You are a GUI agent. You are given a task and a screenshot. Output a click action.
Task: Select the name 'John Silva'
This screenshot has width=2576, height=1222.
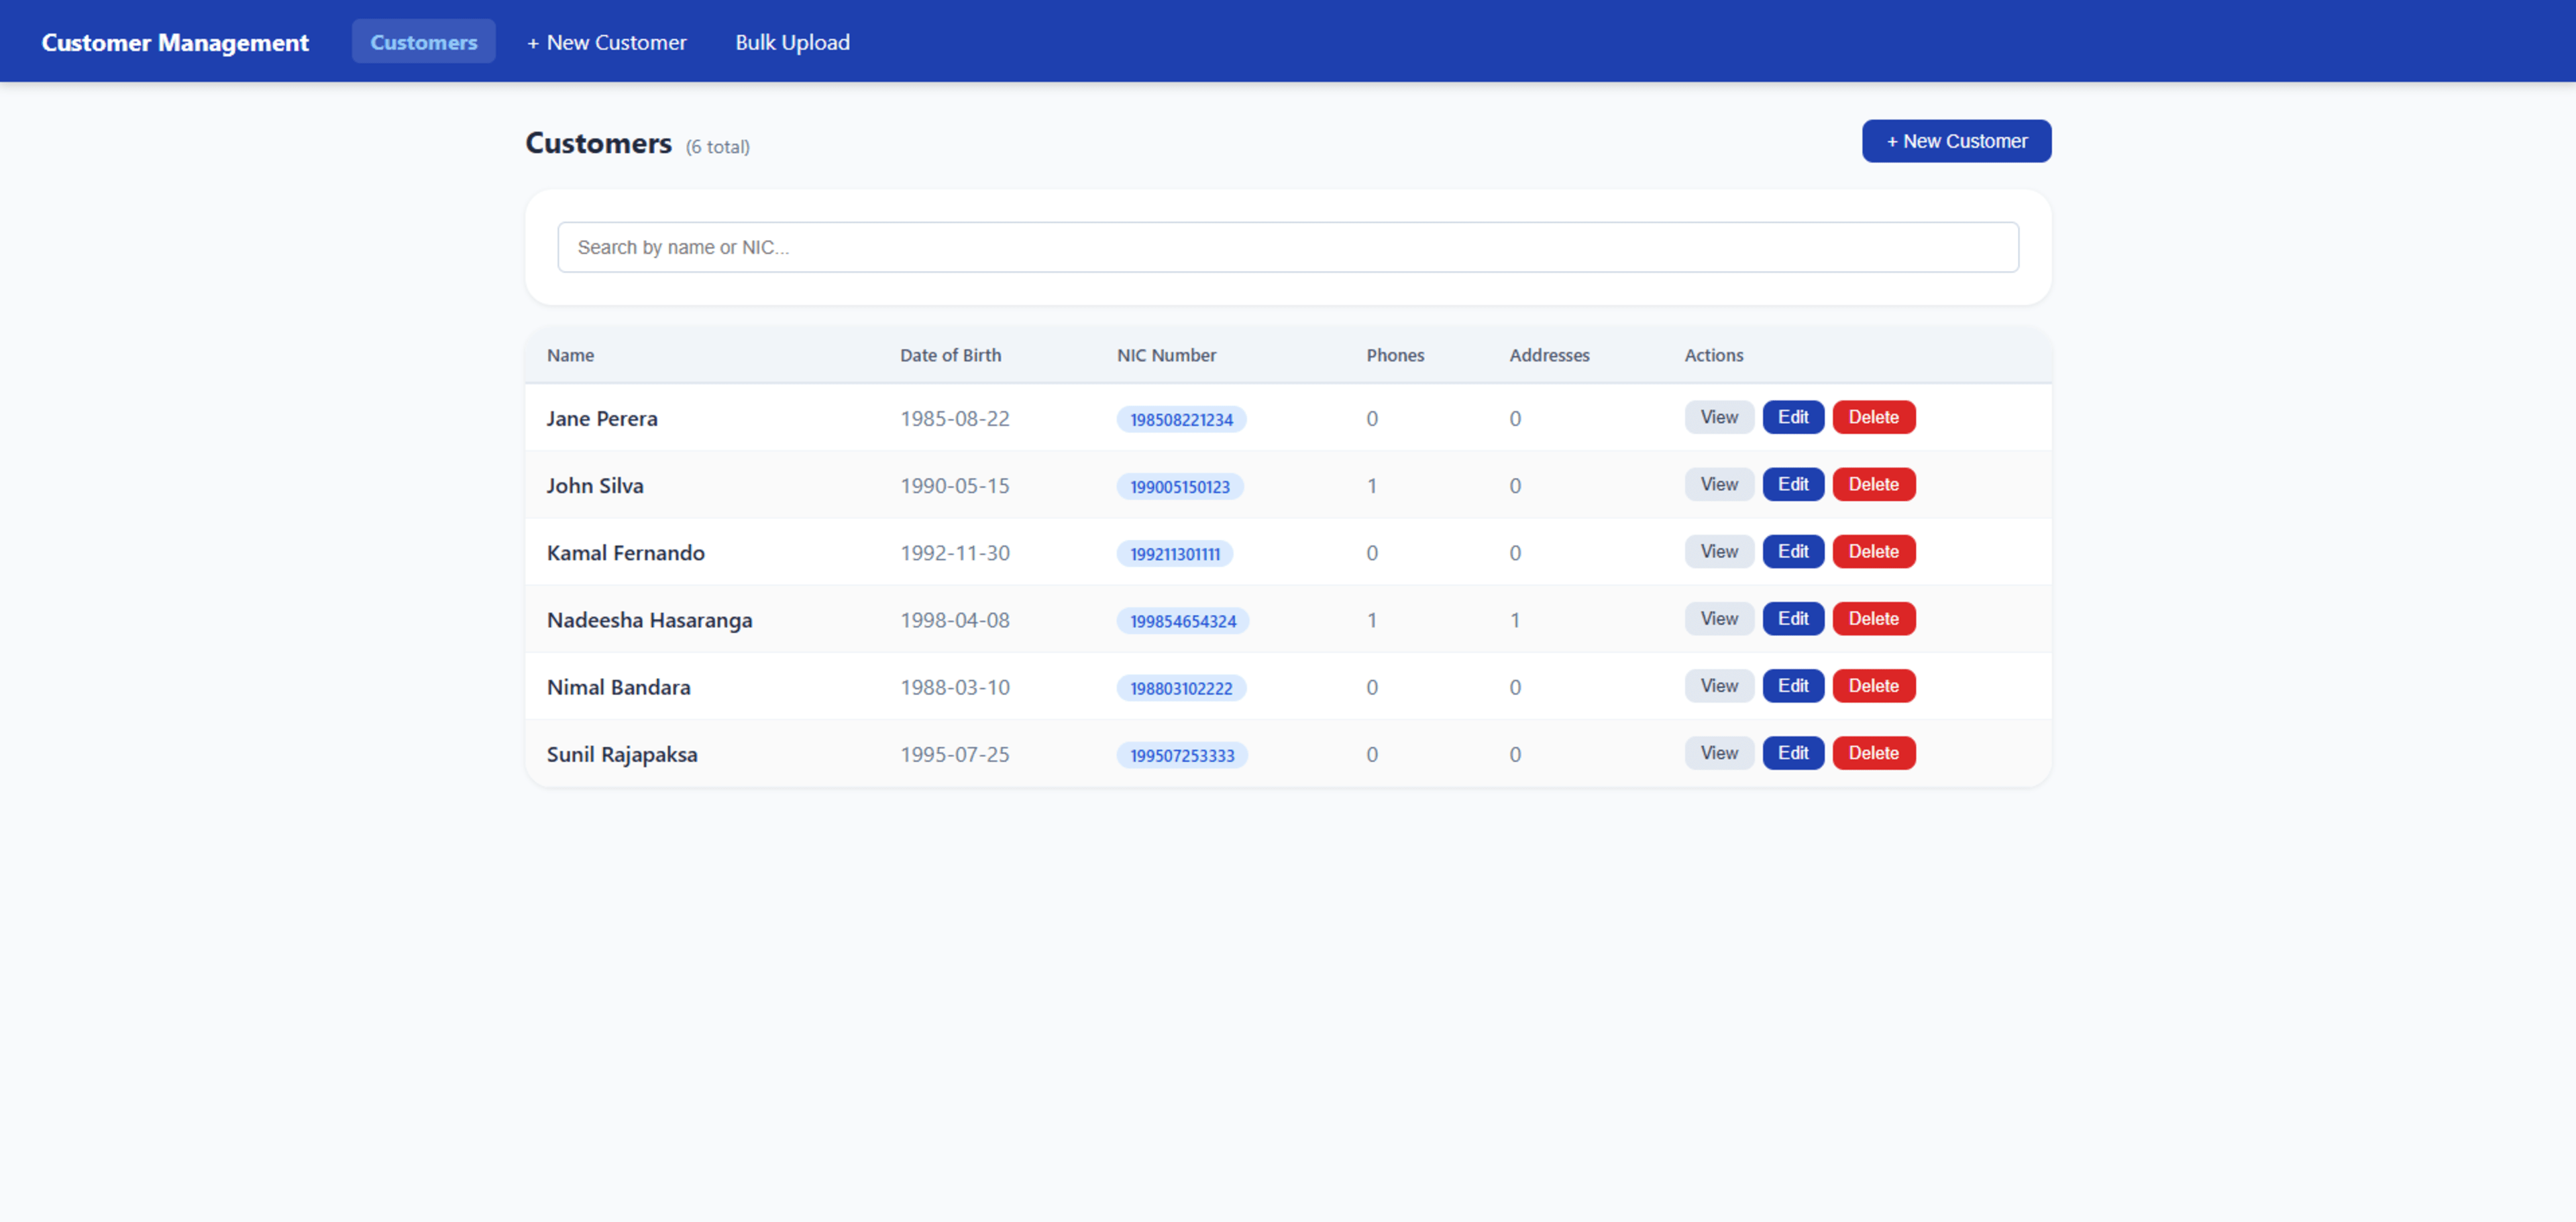pyautogui.click(x=595, y=485)
